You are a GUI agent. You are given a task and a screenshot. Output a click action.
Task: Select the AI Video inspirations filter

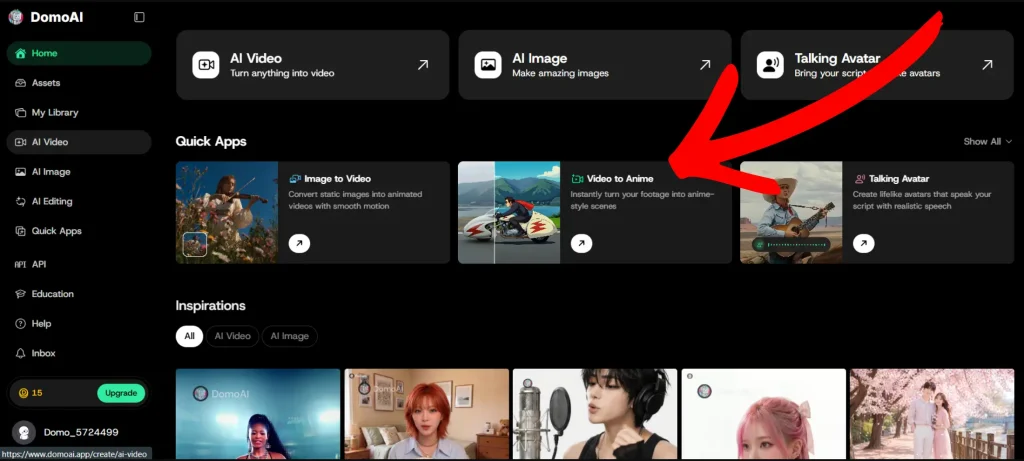(x=232, y=336)
